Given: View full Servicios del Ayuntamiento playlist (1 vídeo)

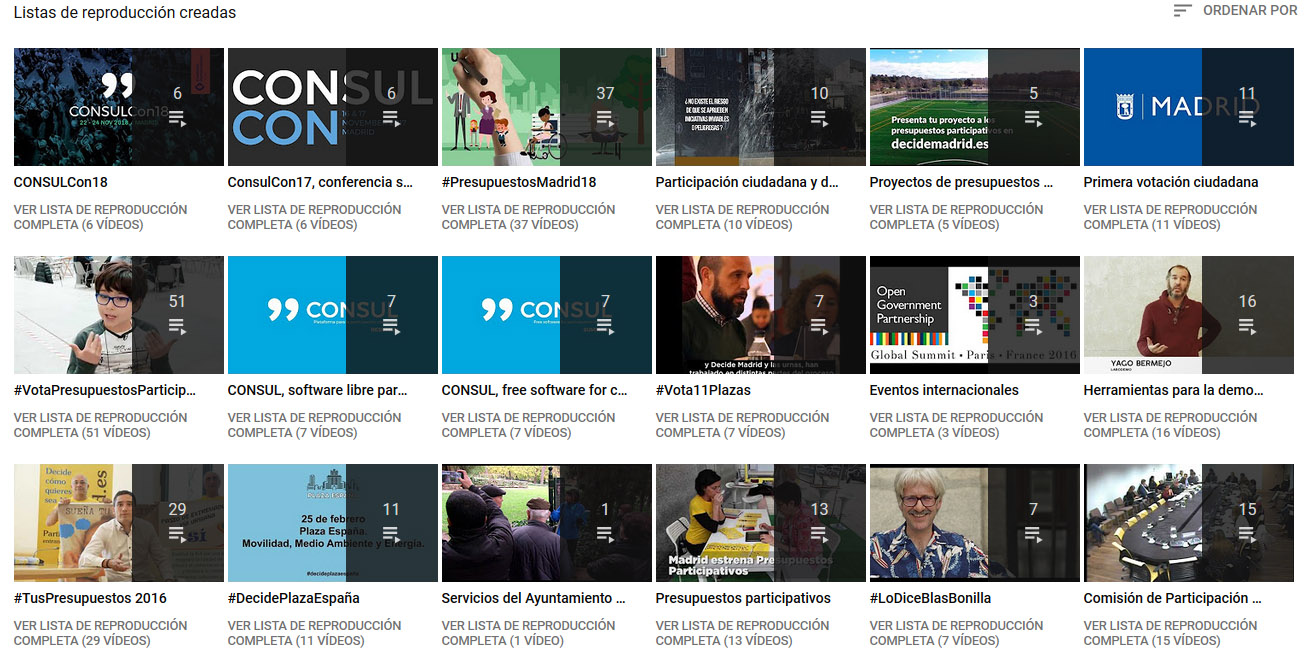Looking at the screenshot, I should point(528,633).
